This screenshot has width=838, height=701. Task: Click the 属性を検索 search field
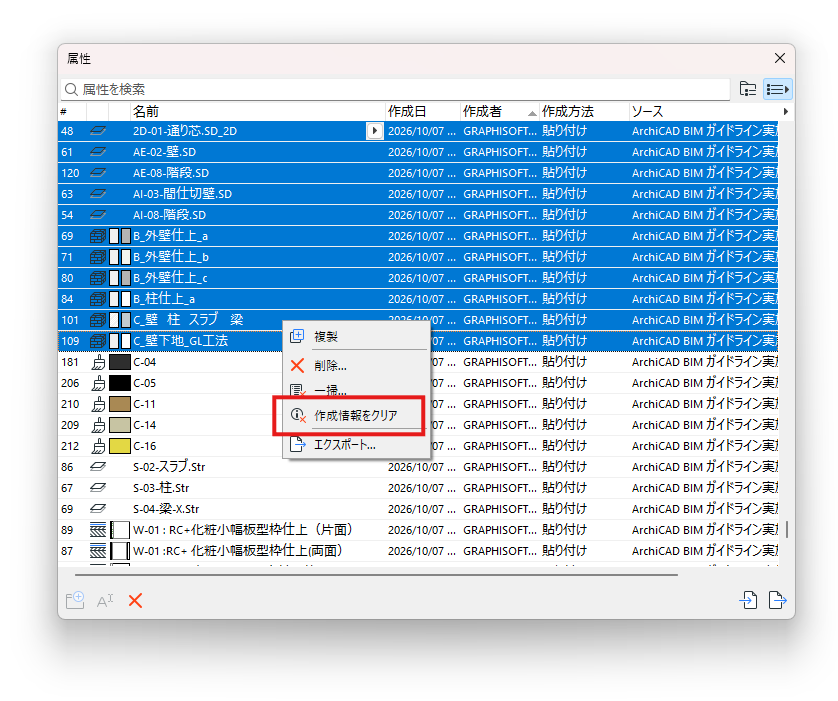(x=395, y=89)
